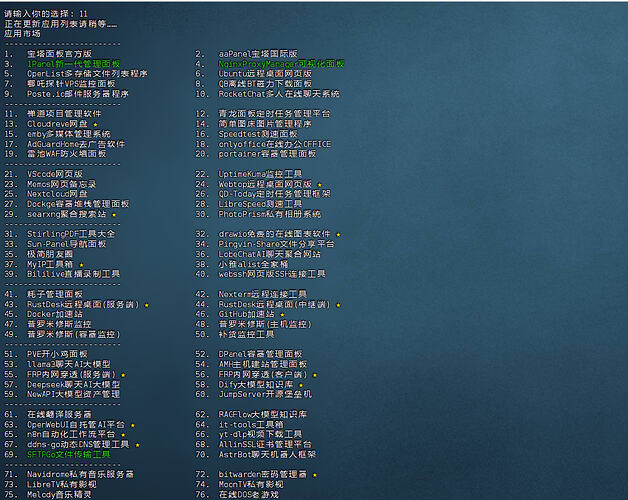Click 'QB离线BT磁力下载面板' entry
Viewport: 628px width, 500px height.
(x=265, y=84)
